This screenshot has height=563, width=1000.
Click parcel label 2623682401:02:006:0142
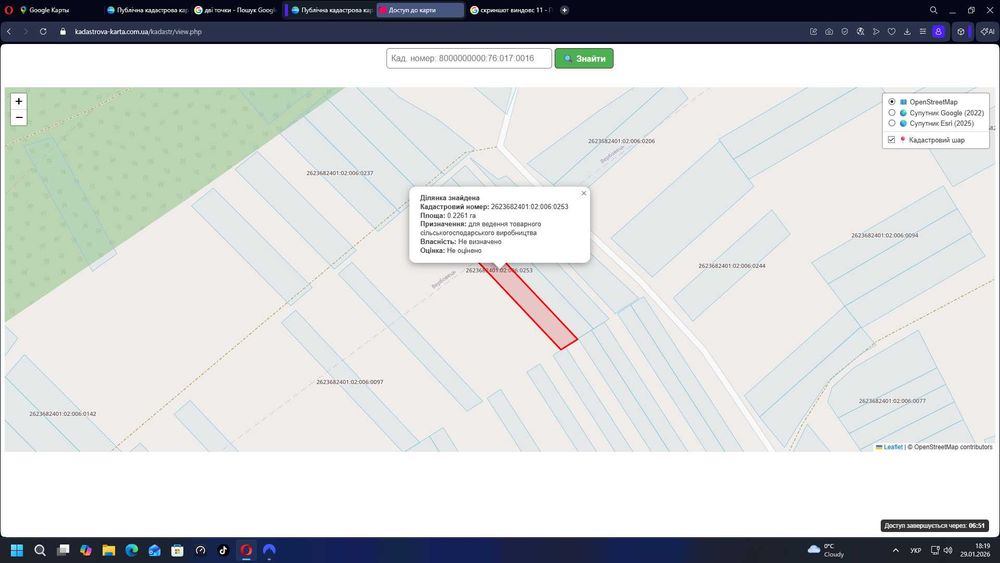[x=62, y=414]
